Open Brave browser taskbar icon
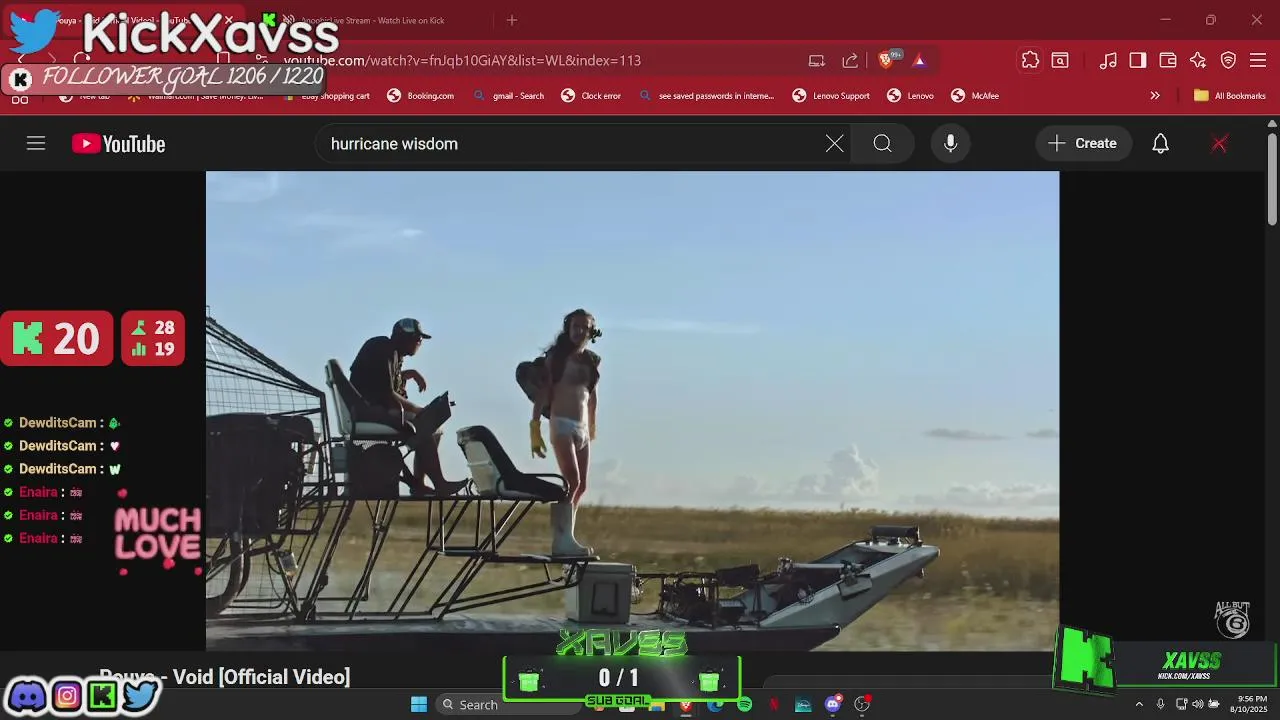The width and height of the screenshot is (1280, 720). click(686, 704)
